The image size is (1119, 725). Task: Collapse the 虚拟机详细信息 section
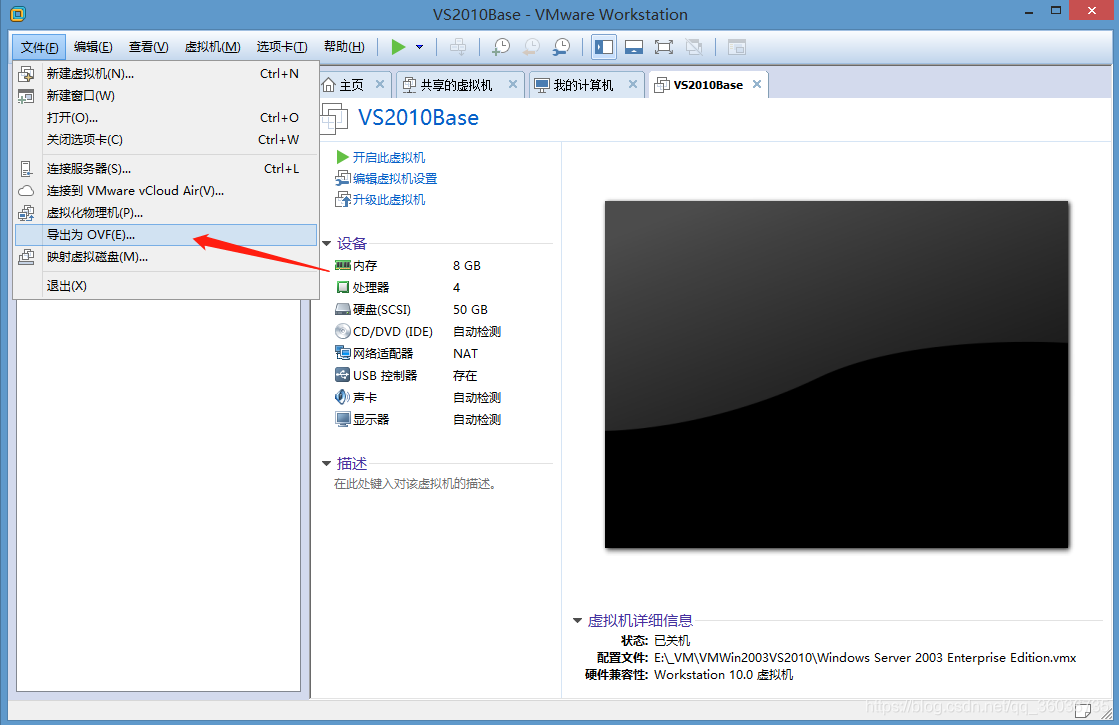pos(577,621)
